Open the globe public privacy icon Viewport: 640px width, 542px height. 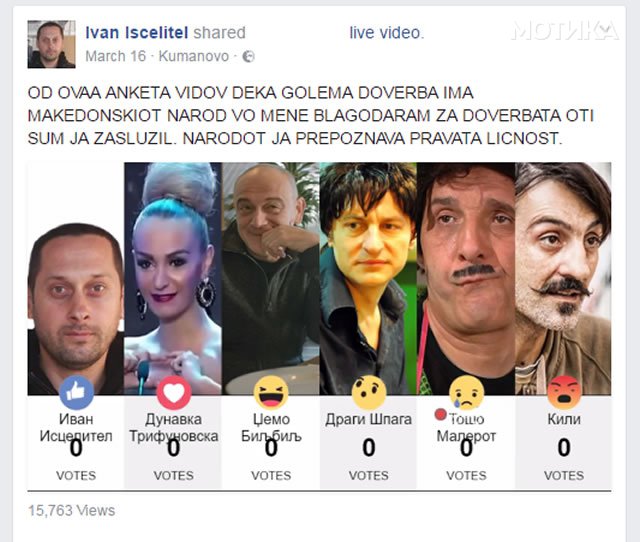(x=249, y=56)
